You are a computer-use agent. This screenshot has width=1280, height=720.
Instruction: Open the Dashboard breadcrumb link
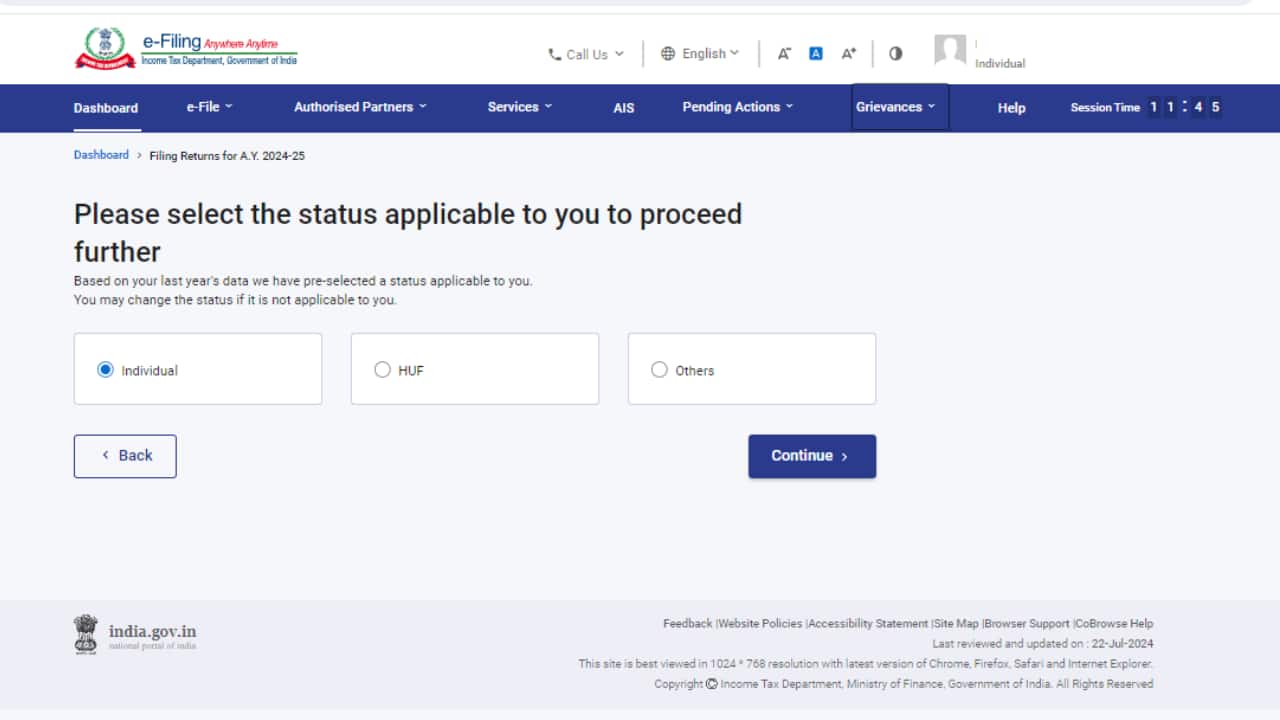[x=101, y=155]
